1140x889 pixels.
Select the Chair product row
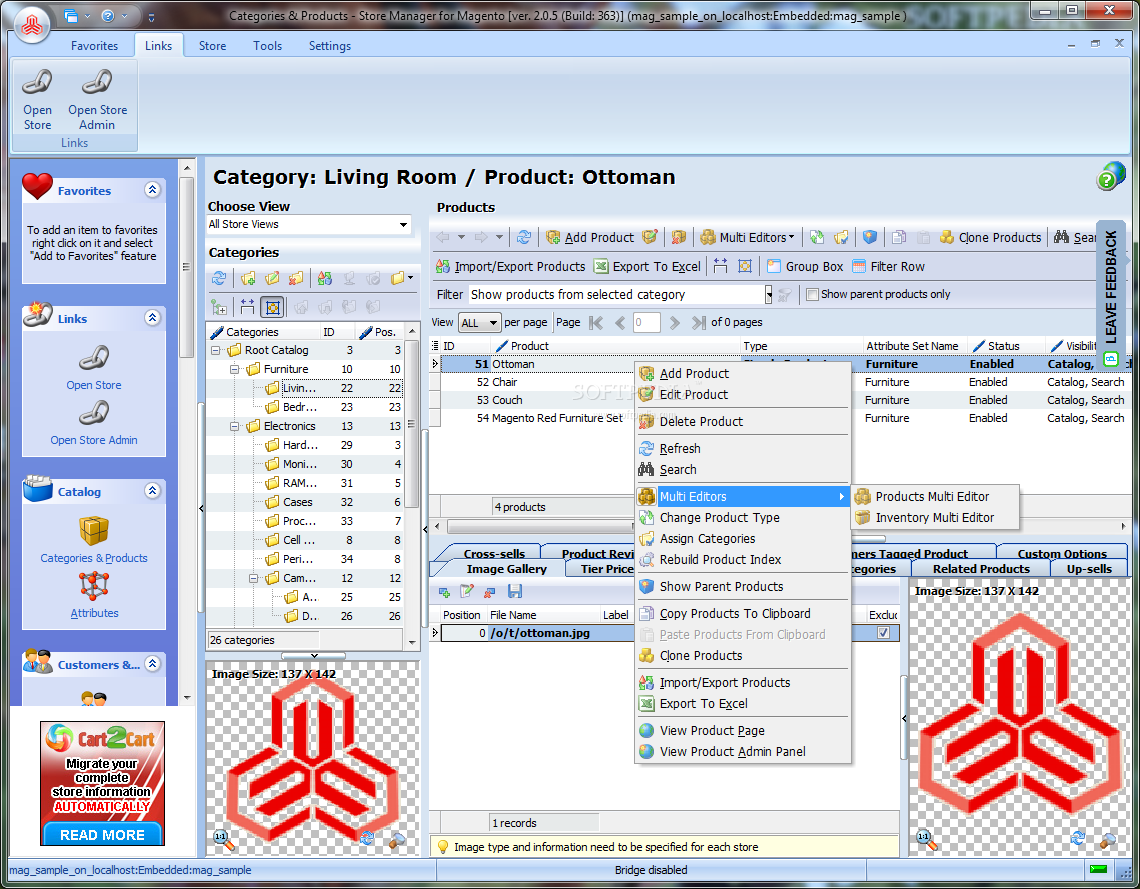tap(778, 382)
